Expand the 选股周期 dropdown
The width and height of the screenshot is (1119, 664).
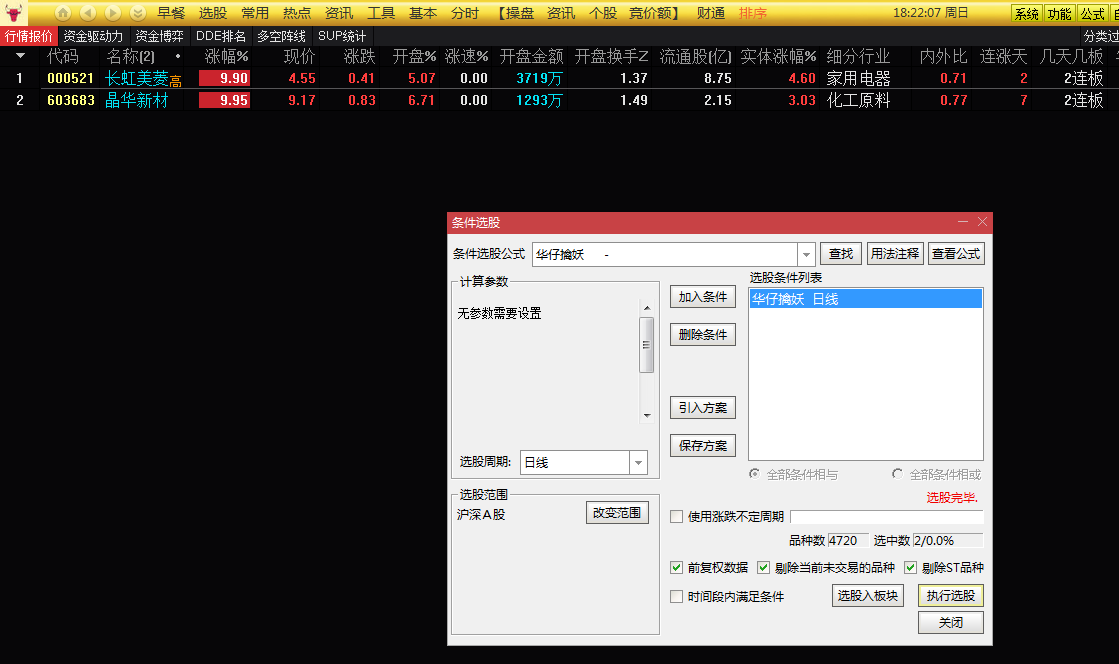click(x=637, y=463)
